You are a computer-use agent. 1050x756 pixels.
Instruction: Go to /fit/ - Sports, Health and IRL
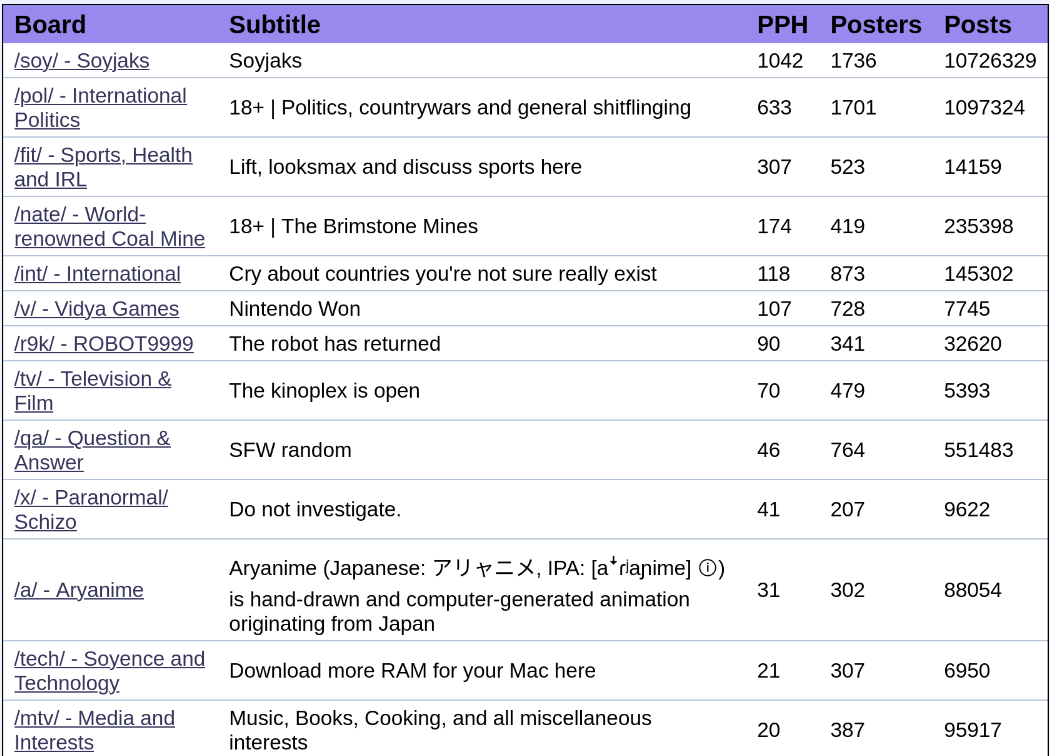(103, 155)
